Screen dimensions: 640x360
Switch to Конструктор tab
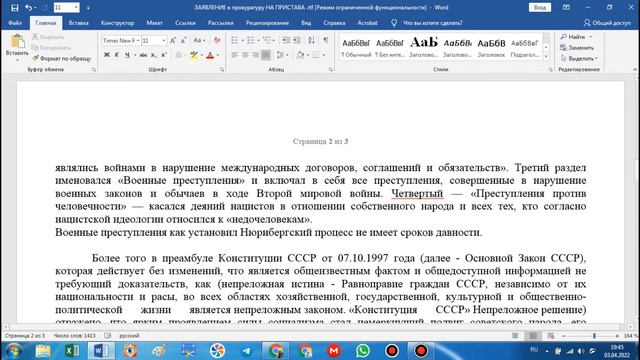pyautogui.click(x=118, y=23)
